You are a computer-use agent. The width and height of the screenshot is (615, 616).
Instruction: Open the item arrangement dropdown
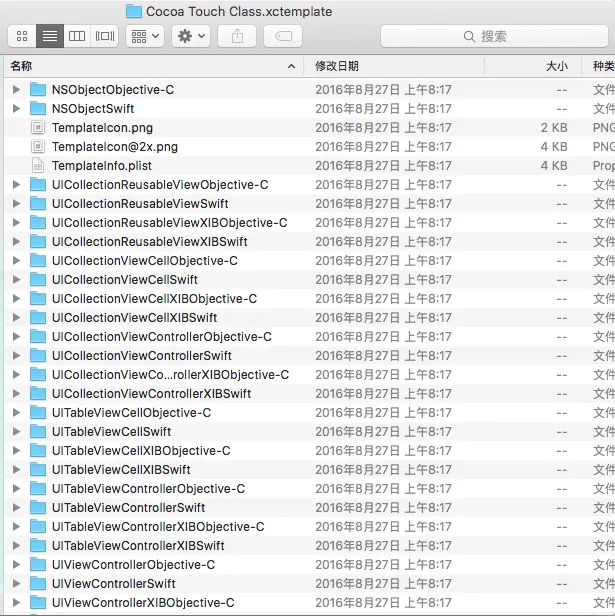click(145, 36)
